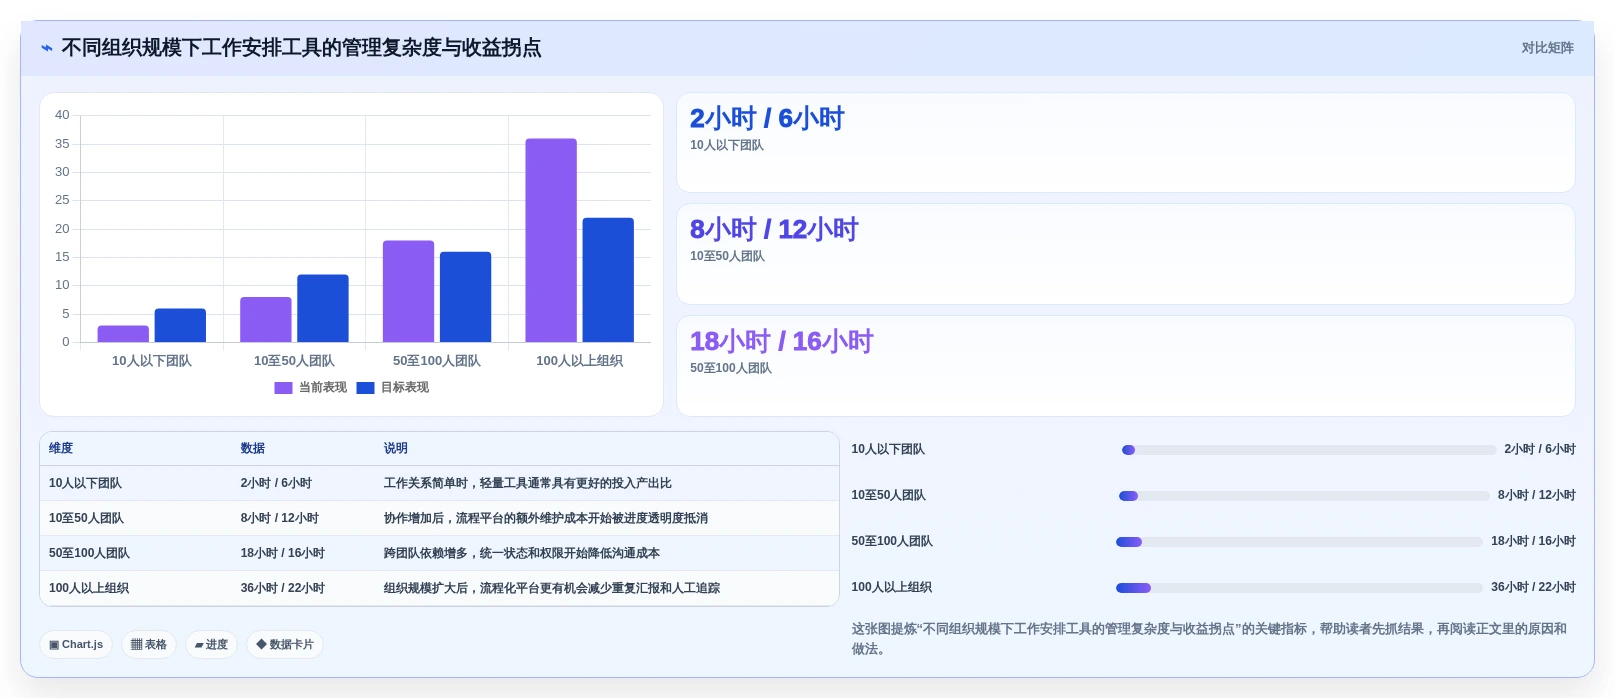Click table cell 10至50人团队
The height and width of the screenshot is (698, 1615).
(86, 519)
